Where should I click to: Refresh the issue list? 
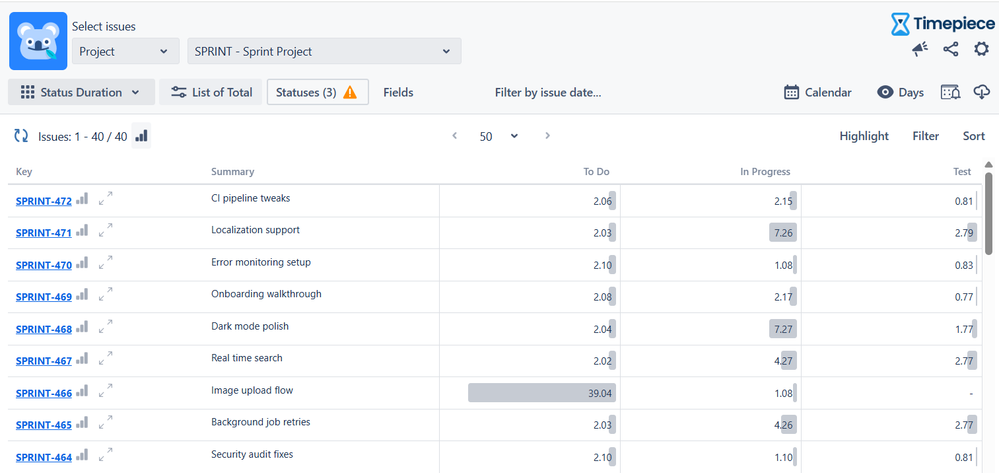tap(21, 136)
